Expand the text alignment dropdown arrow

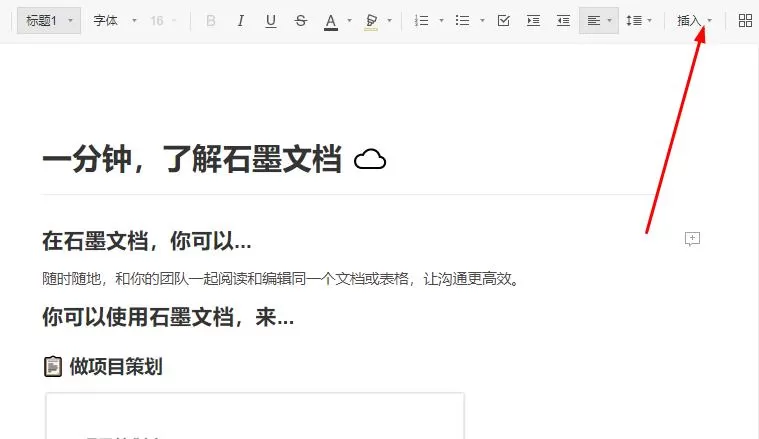[609, 21]
